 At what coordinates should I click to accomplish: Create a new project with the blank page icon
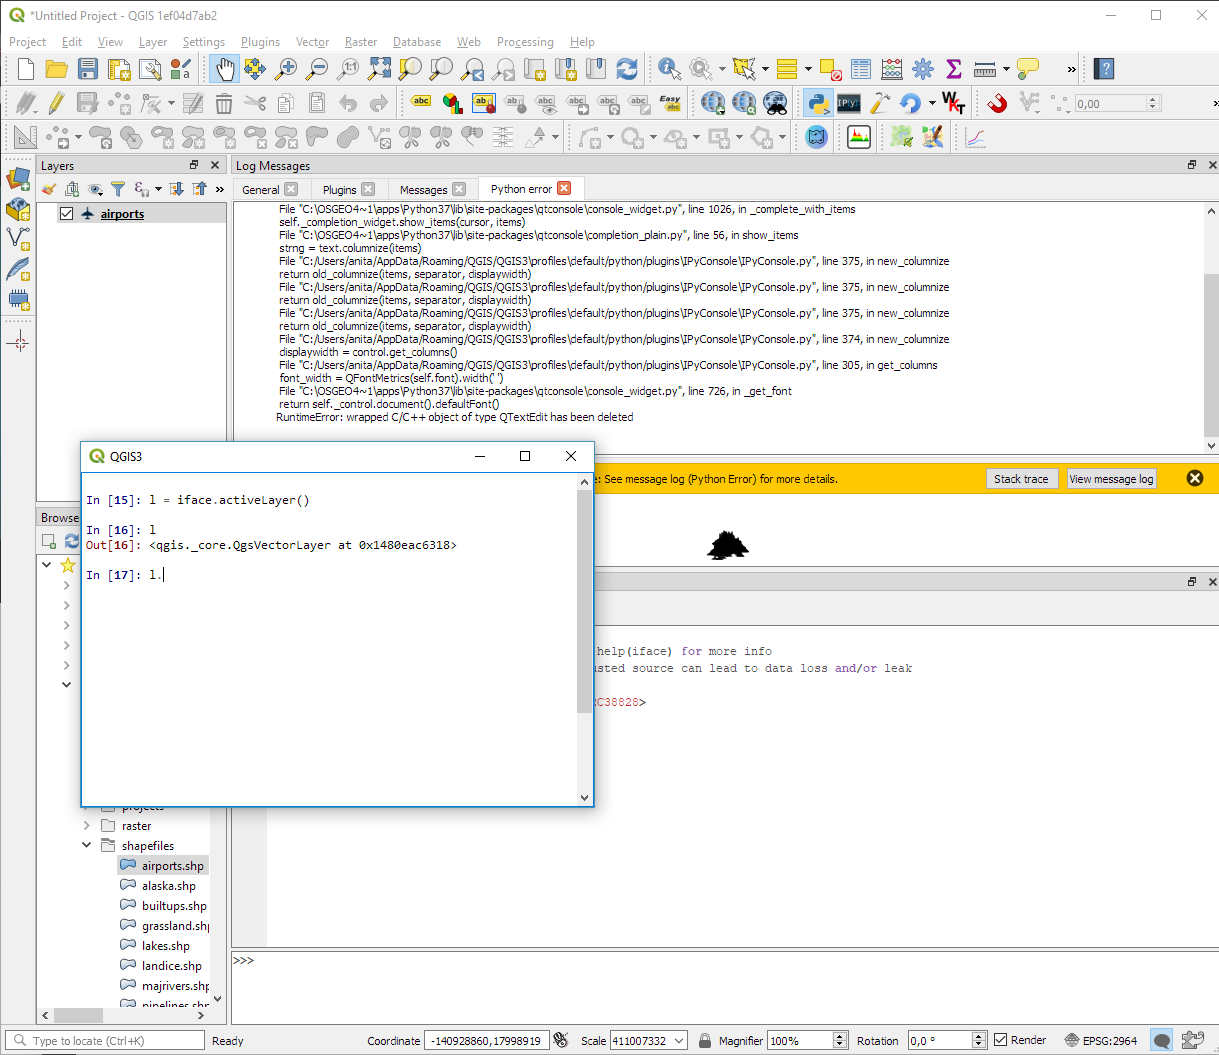click(26, 69)
